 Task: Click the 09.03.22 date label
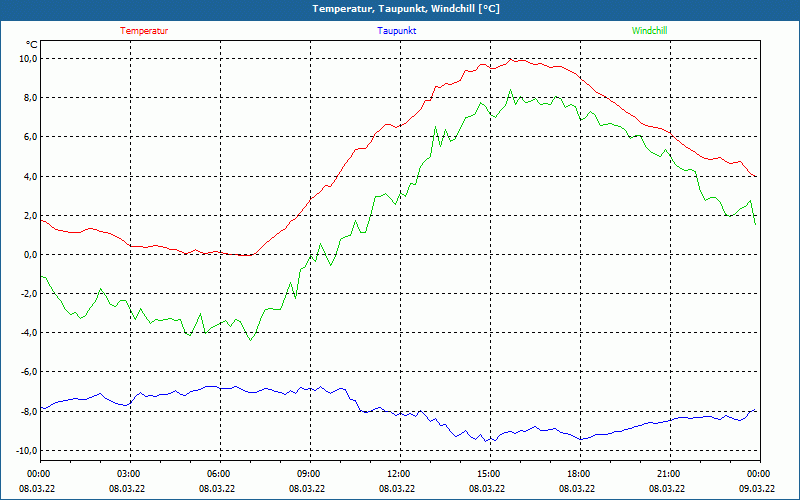757,488
